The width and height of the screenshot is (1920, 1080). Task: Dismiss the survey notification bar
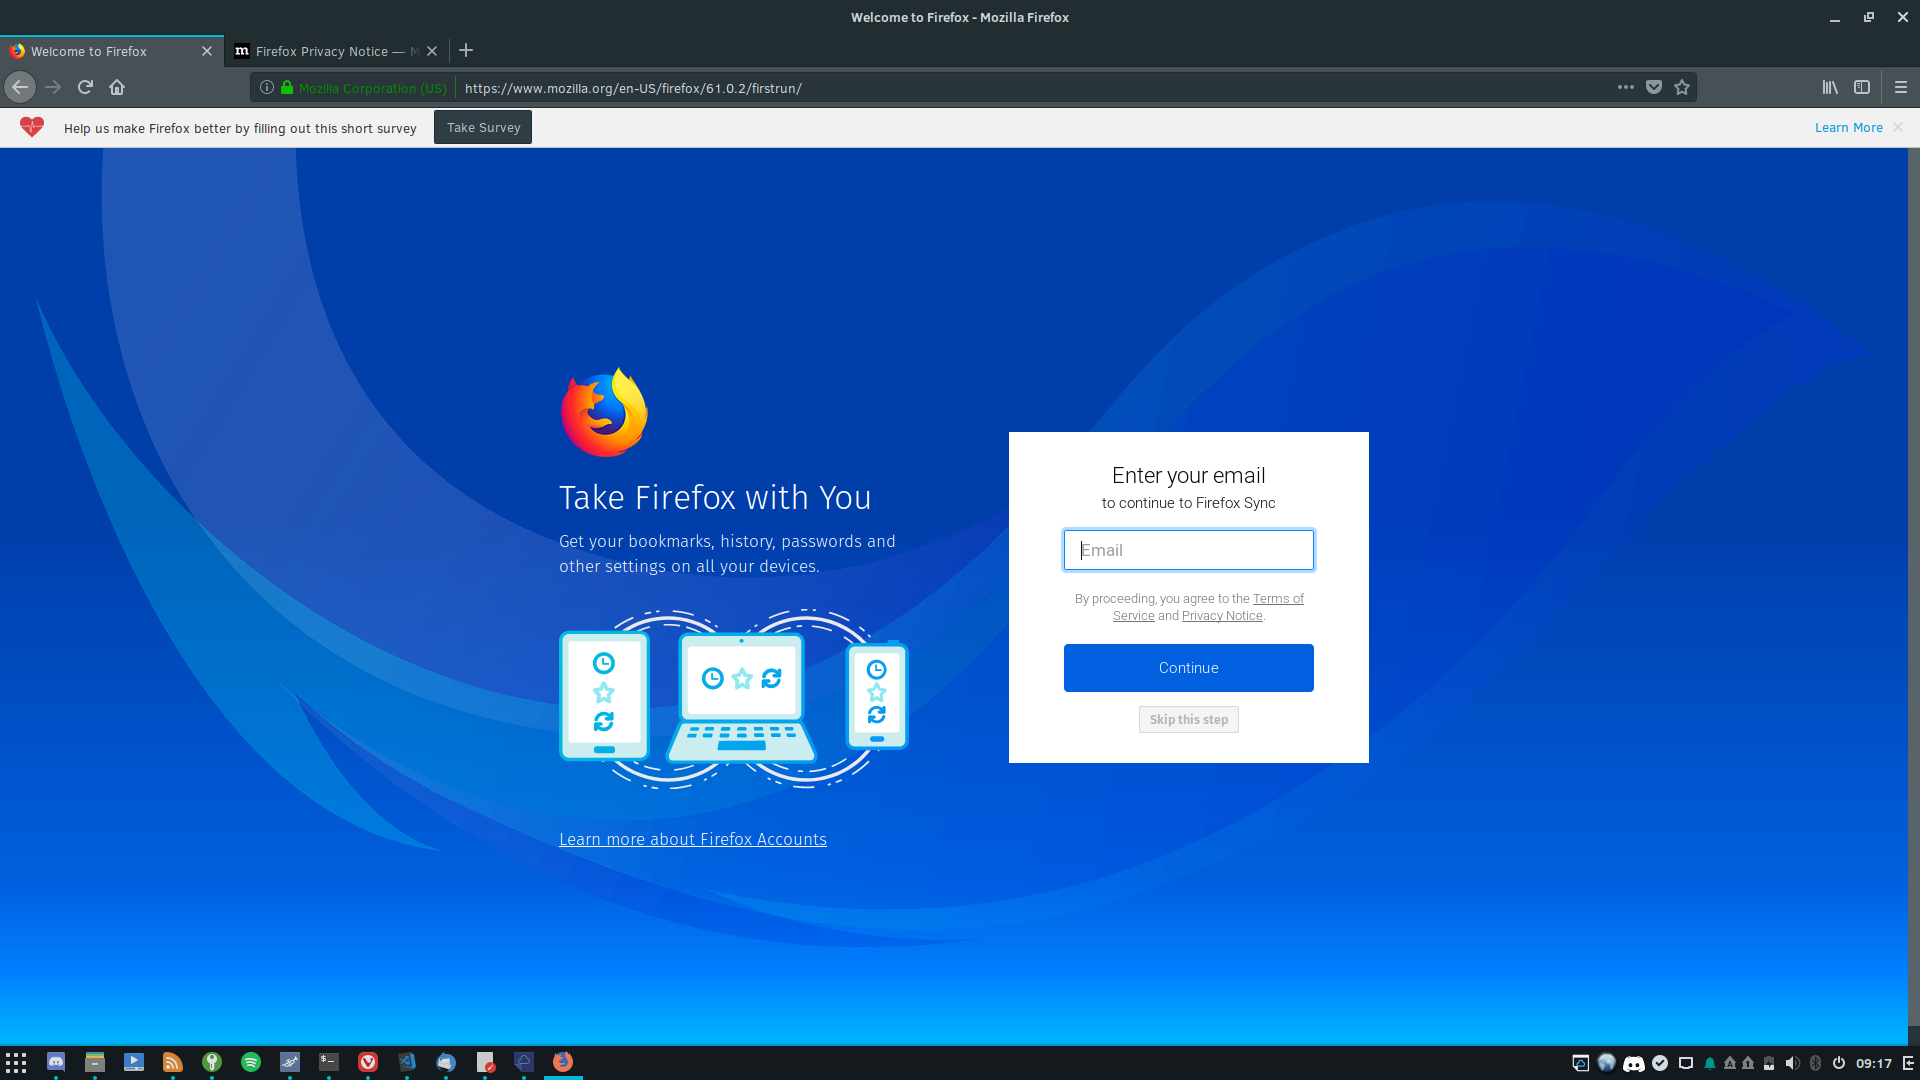coord(1898,127)
